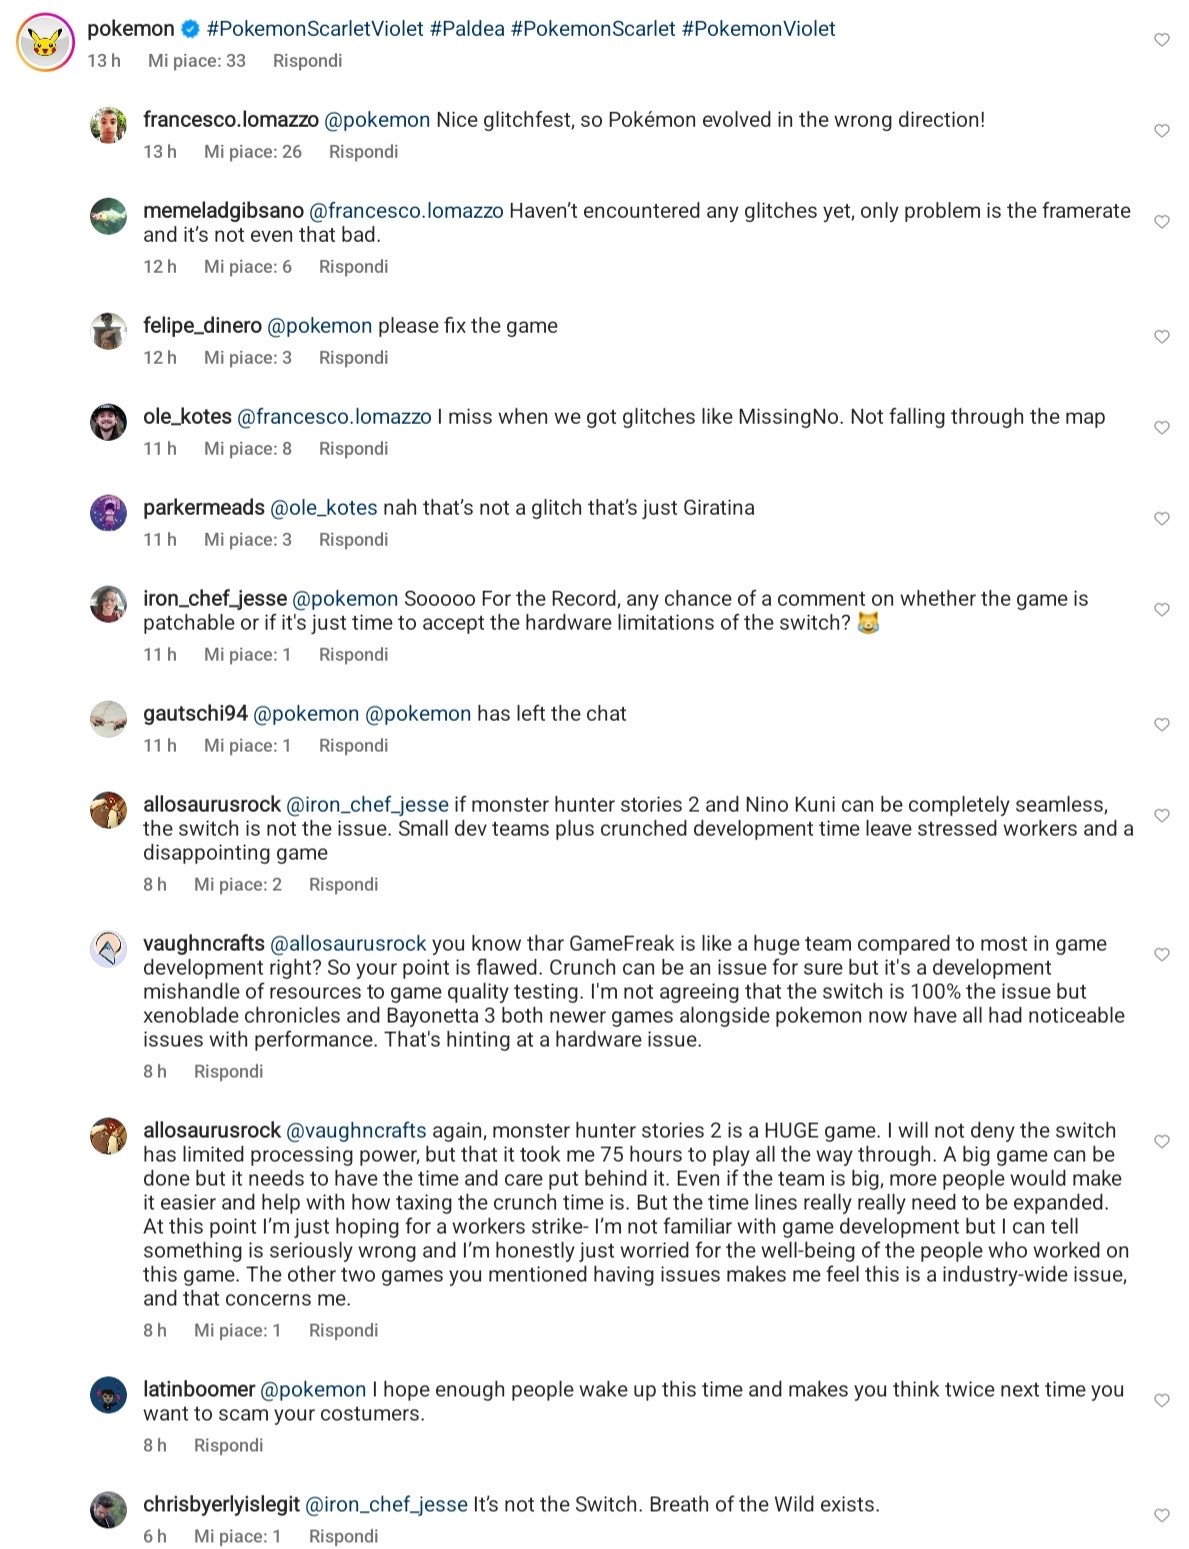Click Rispondi under iron_chef_jesse's comment

coord(353,655)
